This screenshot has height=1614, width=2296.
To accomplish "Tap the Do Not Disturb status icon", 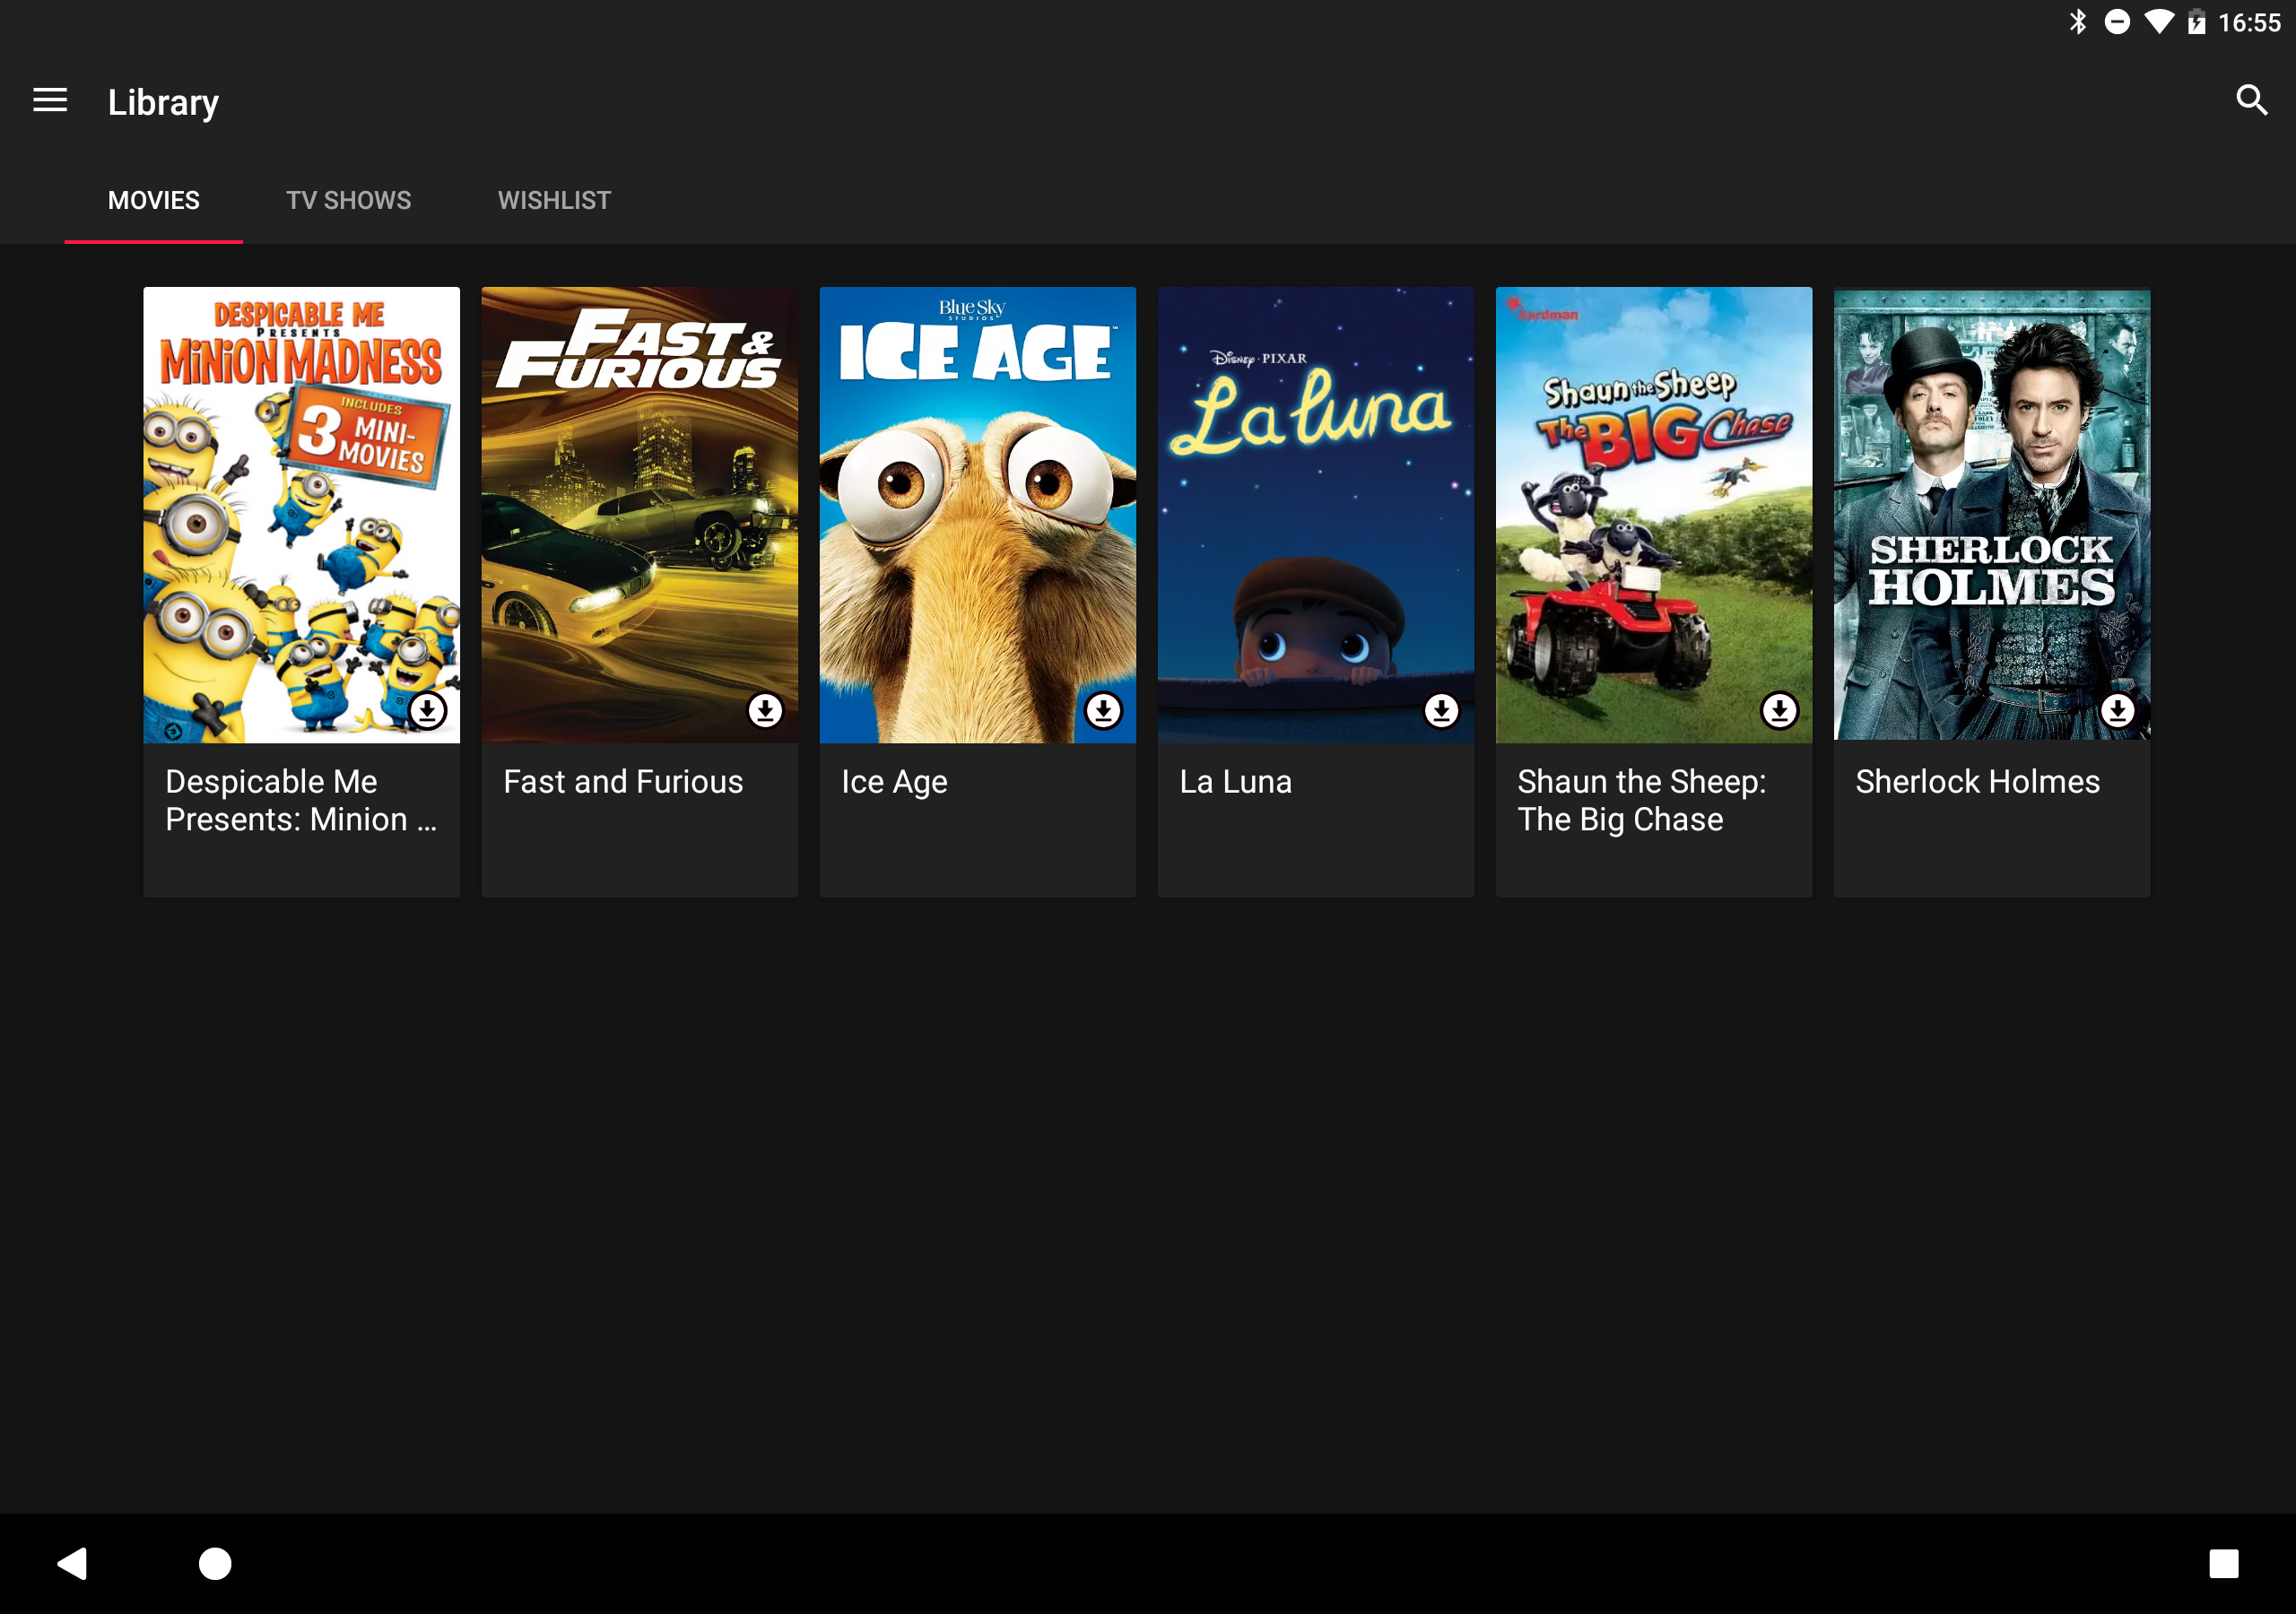I will tap(2117, 22).
